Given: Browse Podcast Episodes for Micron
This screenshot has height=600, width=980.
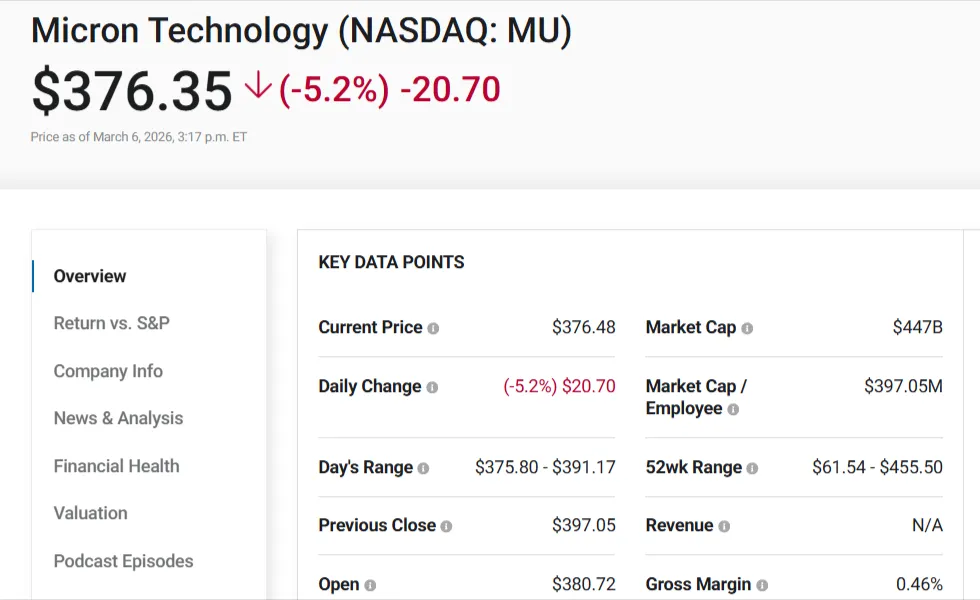Looking at the screenshot, I should [123, 561].
